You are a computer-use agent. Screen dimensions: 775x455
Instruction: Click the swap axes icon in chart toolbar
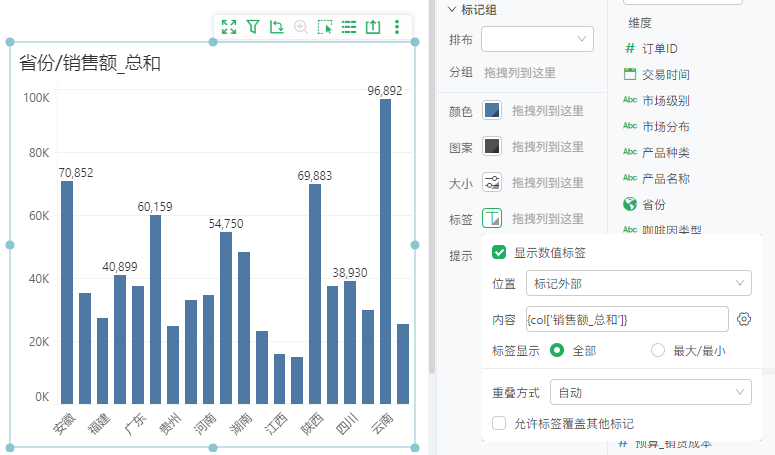point(276,27)
